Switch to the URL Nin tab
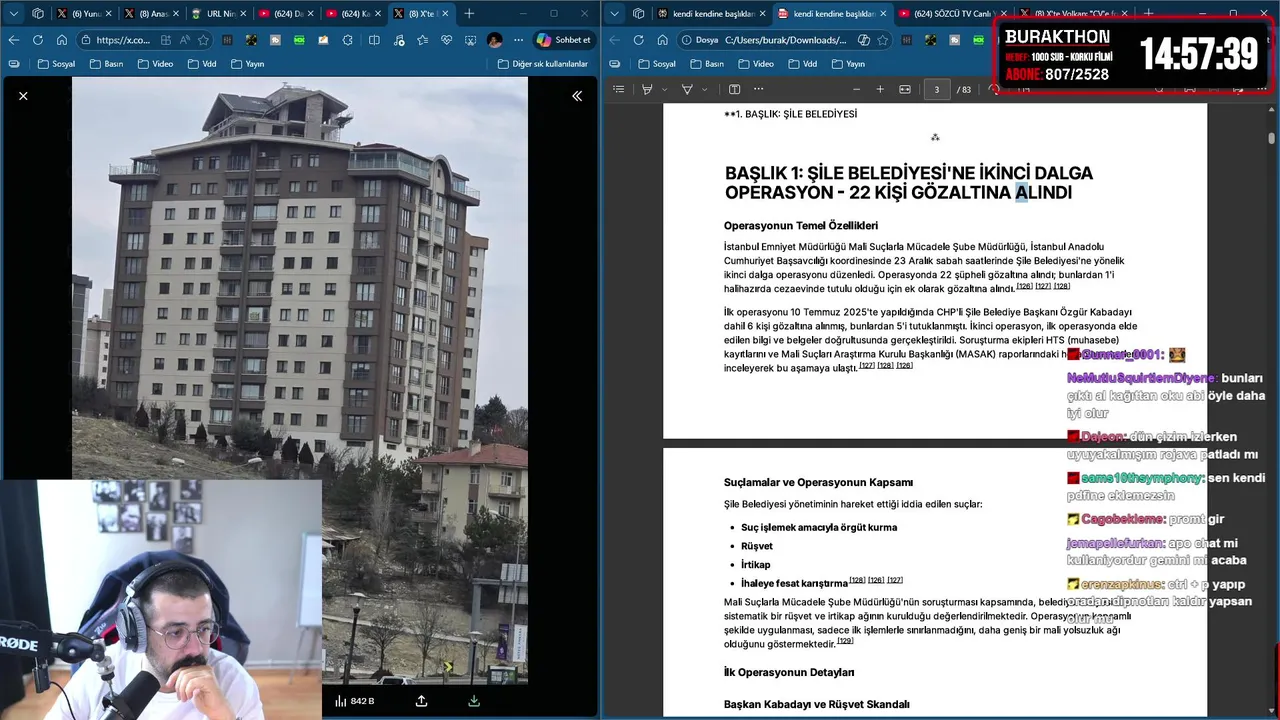Image resolution: width=1280 pixels, height=720 pixels. pos(217,13)
